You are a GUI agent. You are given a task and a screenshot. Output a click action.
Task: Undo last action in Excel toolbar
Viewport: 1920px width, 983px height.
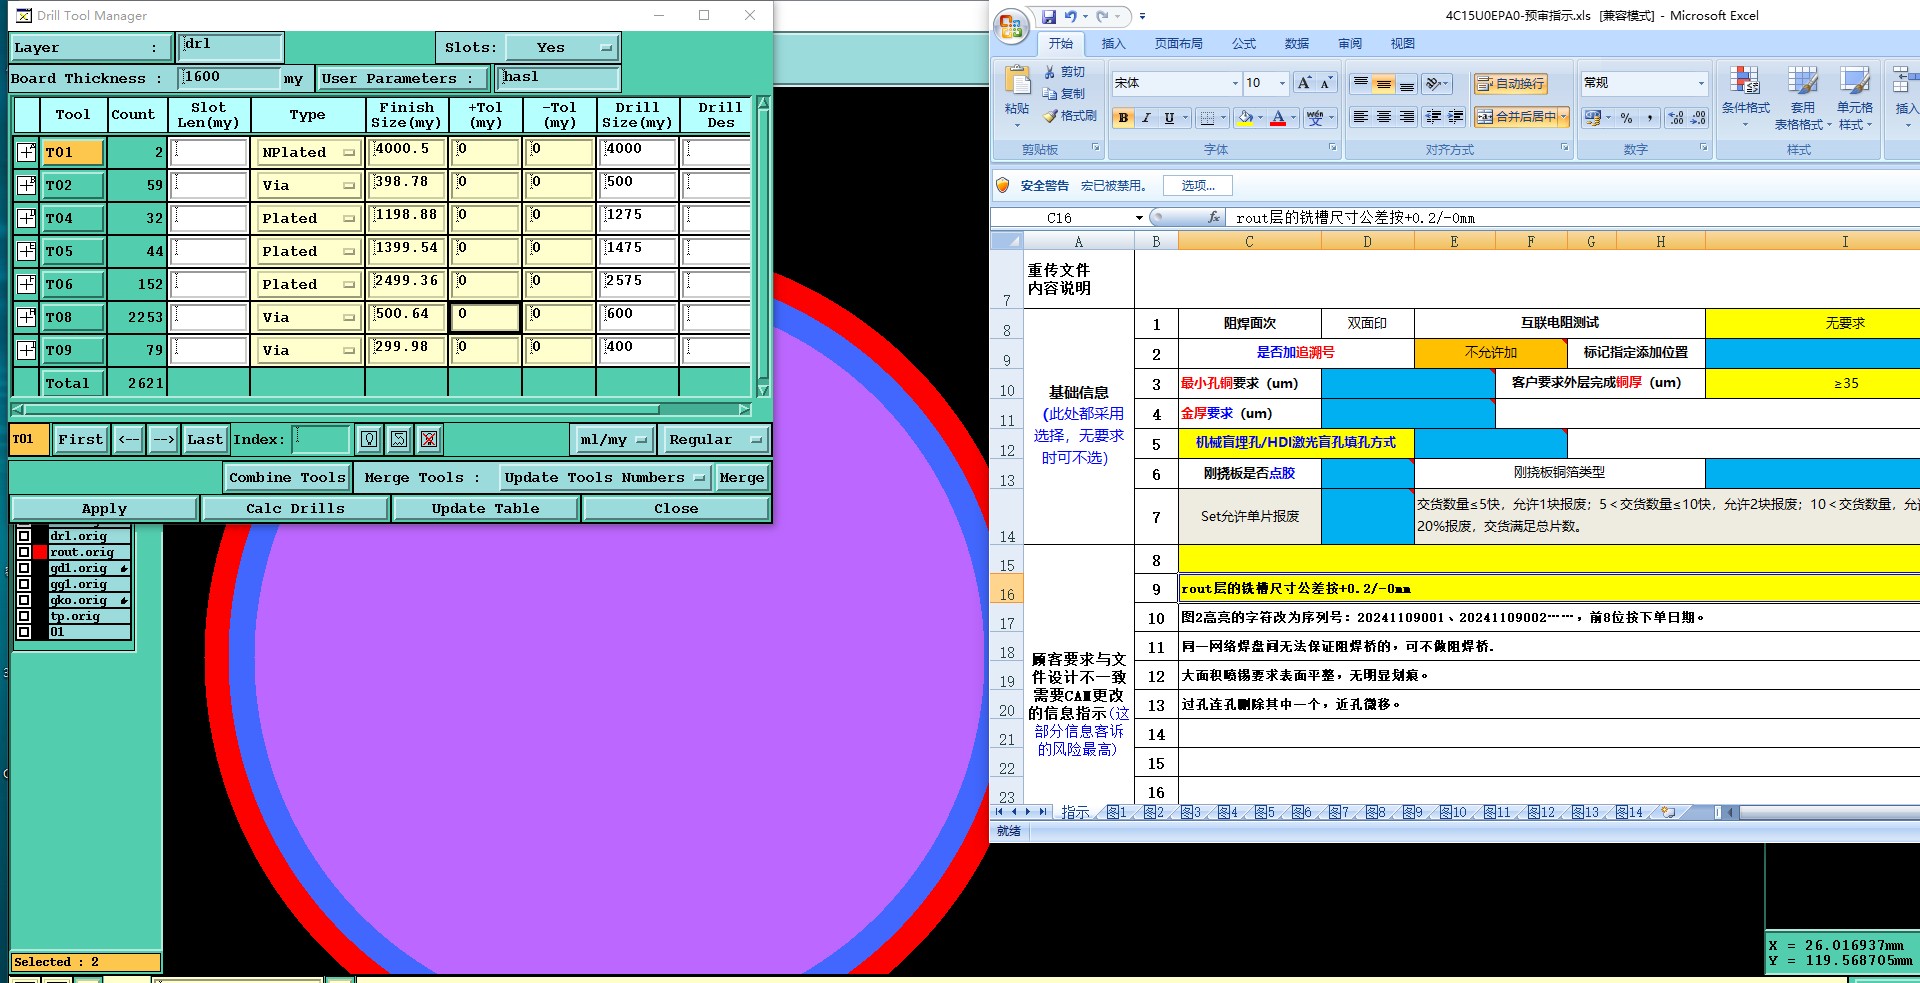click(1070, 16)
